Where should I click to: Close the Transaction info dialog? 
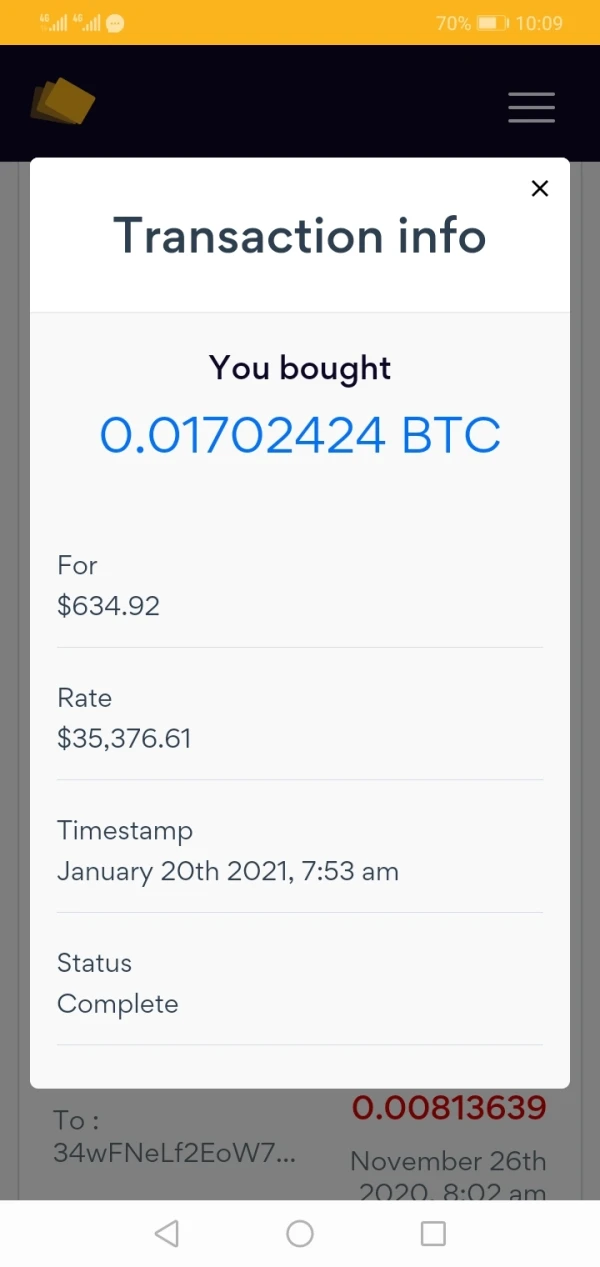pos(540,188)
